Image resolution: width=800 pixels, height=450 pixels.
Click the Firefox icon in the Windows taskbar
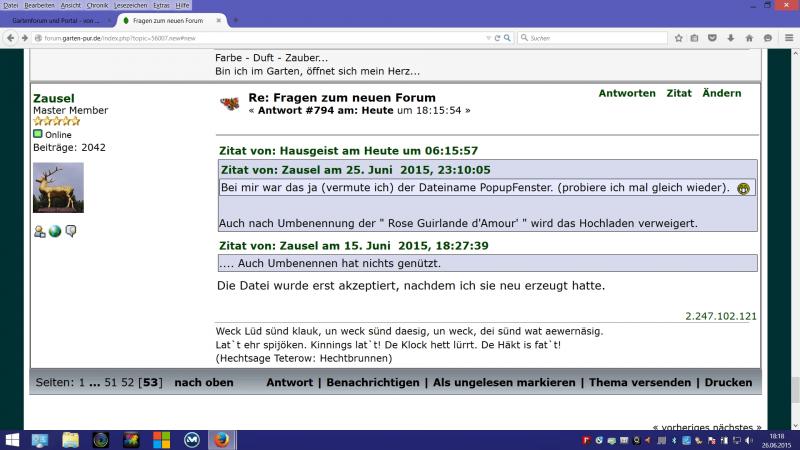pyautogui.click(x=221, y=440)
